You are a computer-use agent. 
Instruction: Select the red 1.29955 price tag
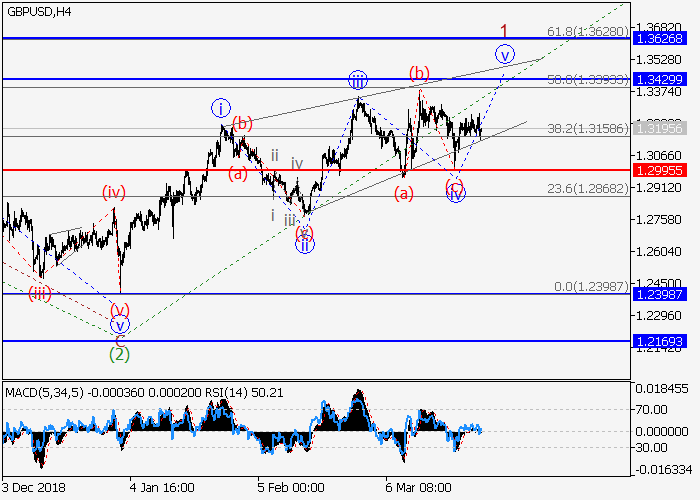664,170
